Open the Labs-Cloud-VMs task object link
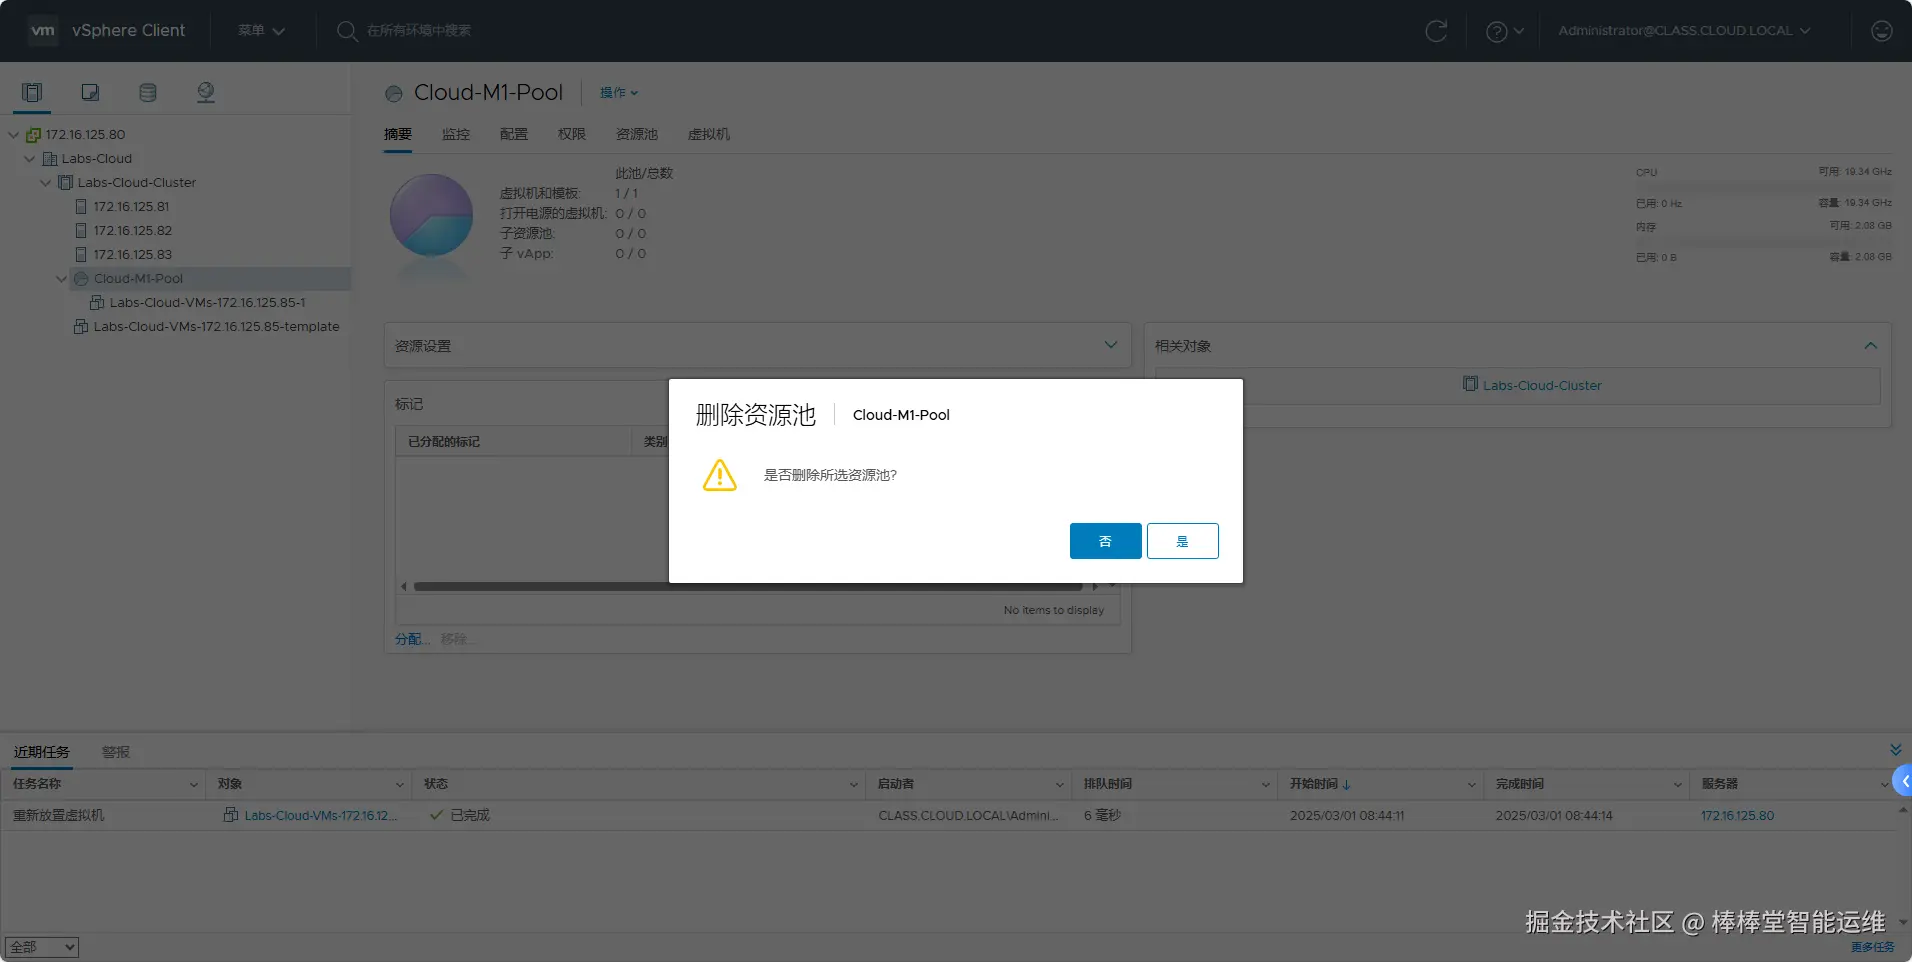The image size is (1912, 962). (x=321, y=816)
